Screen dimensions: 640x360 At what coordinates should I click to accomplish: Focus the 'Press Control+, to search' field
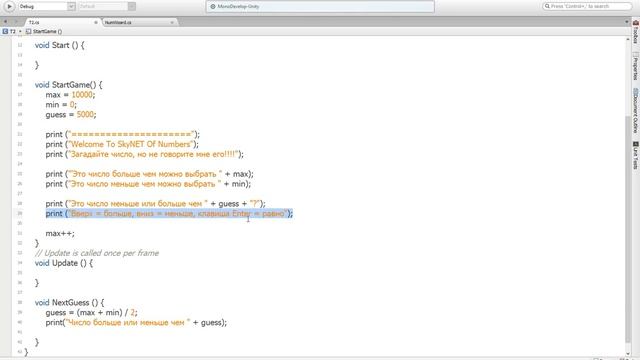pyautogui.click(x=587, y=7)
